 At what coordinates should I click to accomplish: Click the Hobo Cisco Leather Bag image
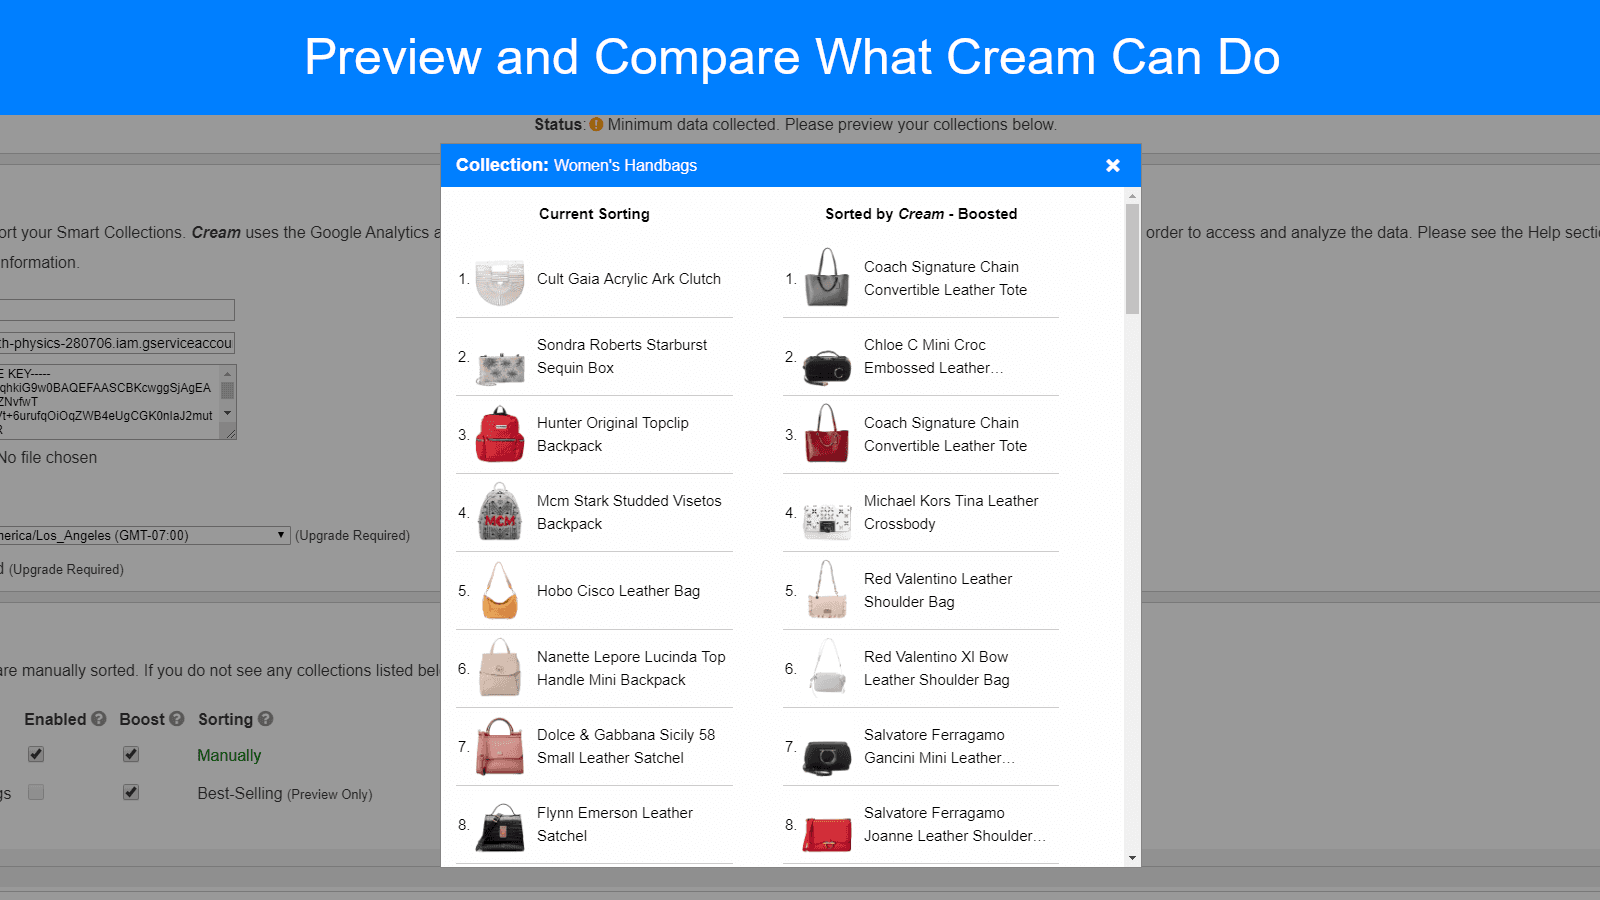pos(499,591)
